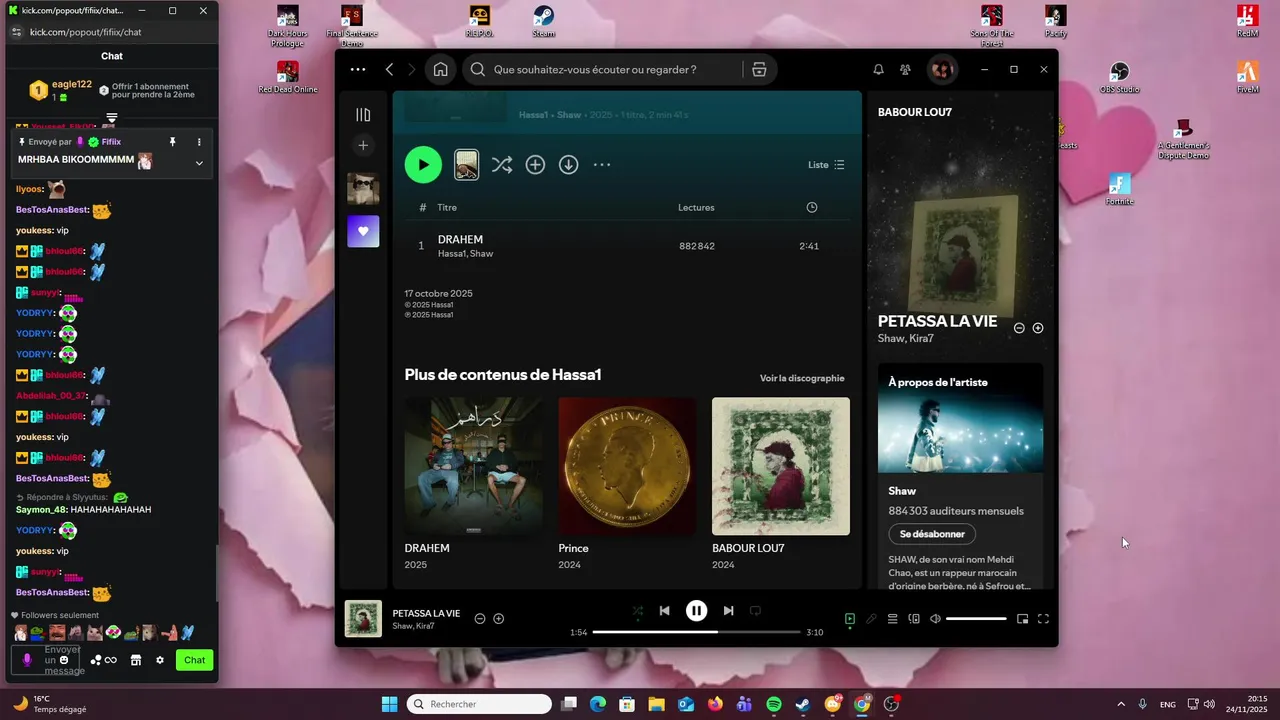Open more options dots for the album

pos(601,165)
